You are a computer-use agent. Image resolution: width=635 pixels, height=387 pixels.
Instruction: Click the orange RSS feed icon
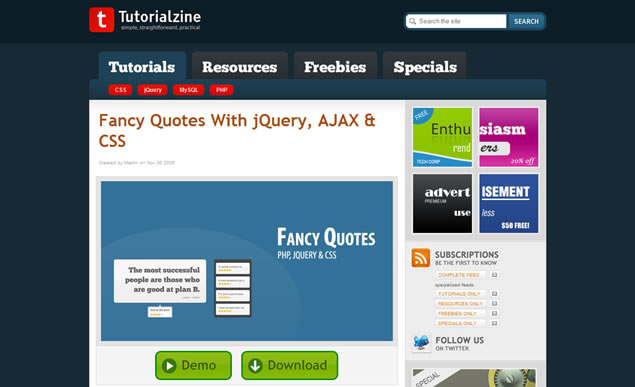point(421,258)
